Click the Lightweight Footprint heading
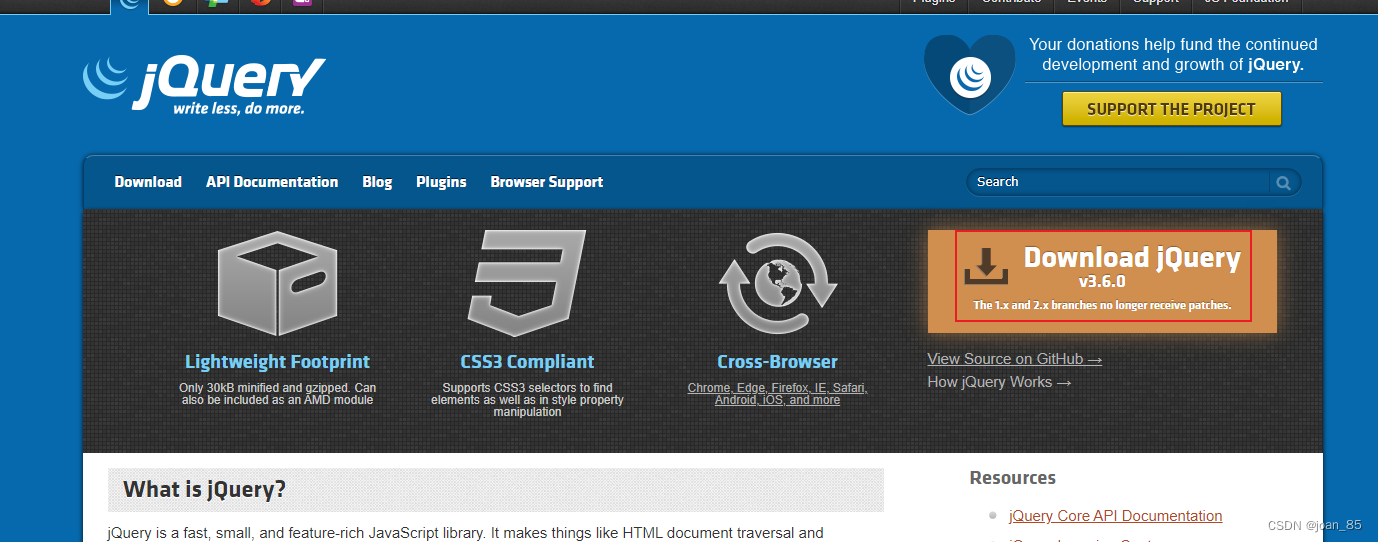 coord(277,362)
